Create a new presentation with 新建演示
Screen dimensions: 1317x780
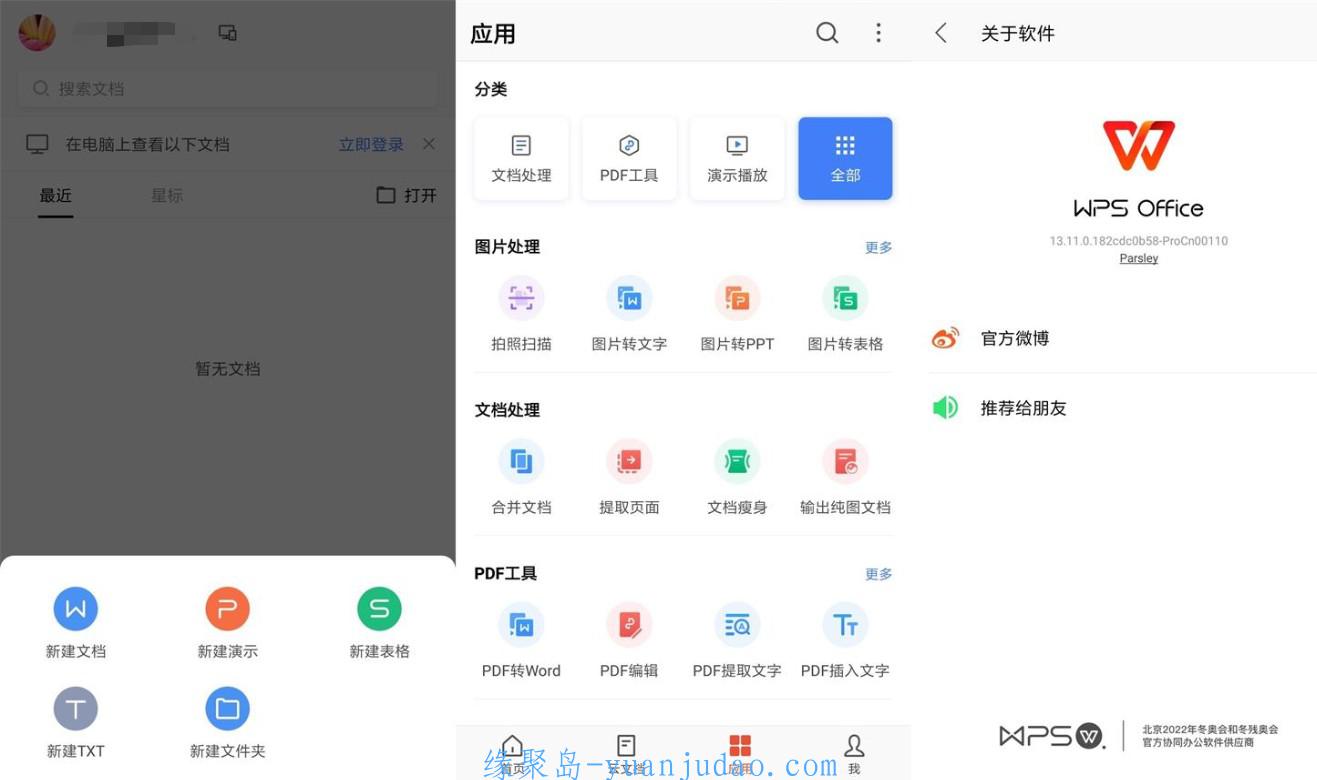point(227,609)
